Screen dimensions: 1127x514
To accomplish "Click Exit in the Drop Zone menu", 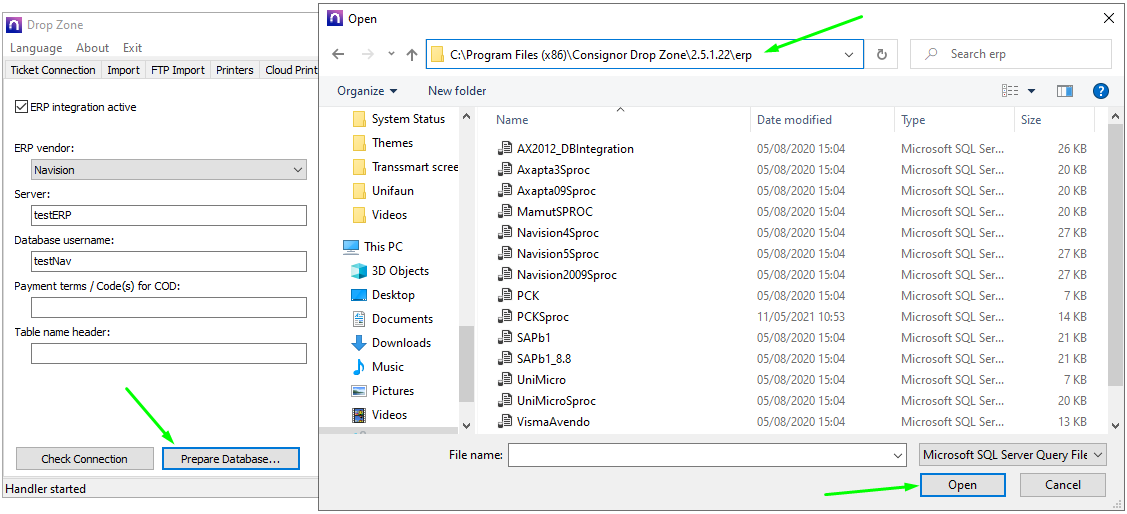I will pos(132,48).
